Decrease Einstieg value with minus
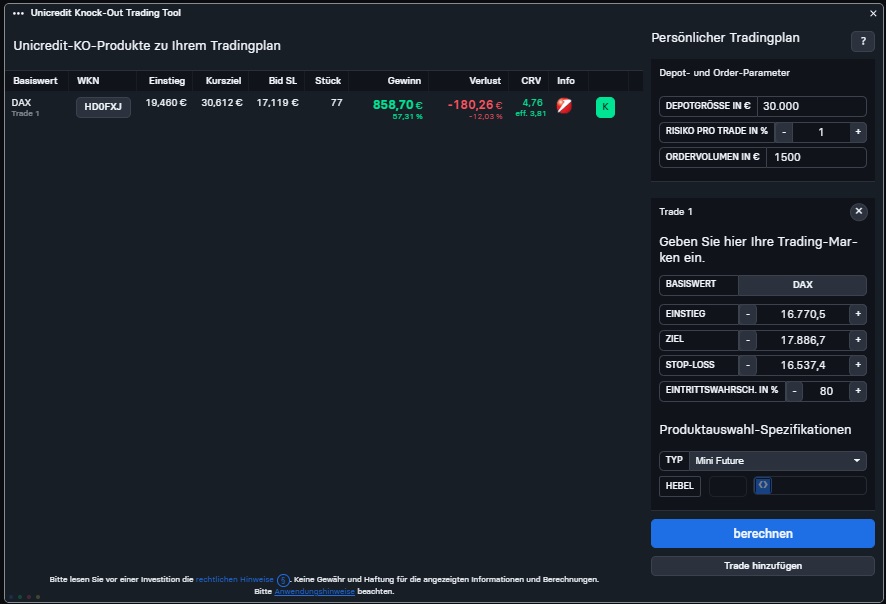The image size is (886, 604). pos(748,314)
